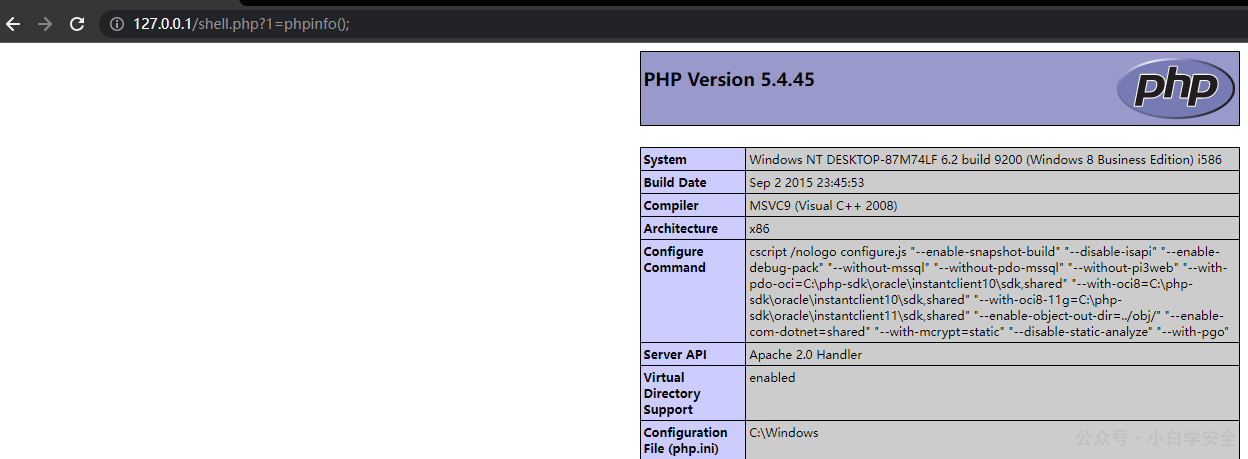Screen dimensions: 1248x459
Task: Select the x86 architecture value
Action: pyautogui.click(x=759, y=229)
